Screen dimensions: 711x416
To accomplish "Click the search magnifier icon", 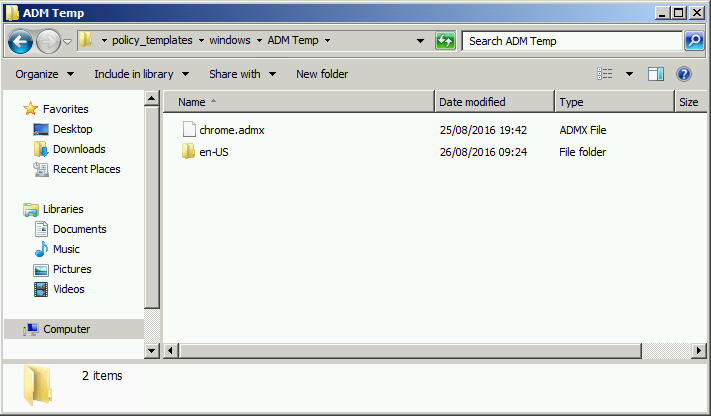I will 694,41.
